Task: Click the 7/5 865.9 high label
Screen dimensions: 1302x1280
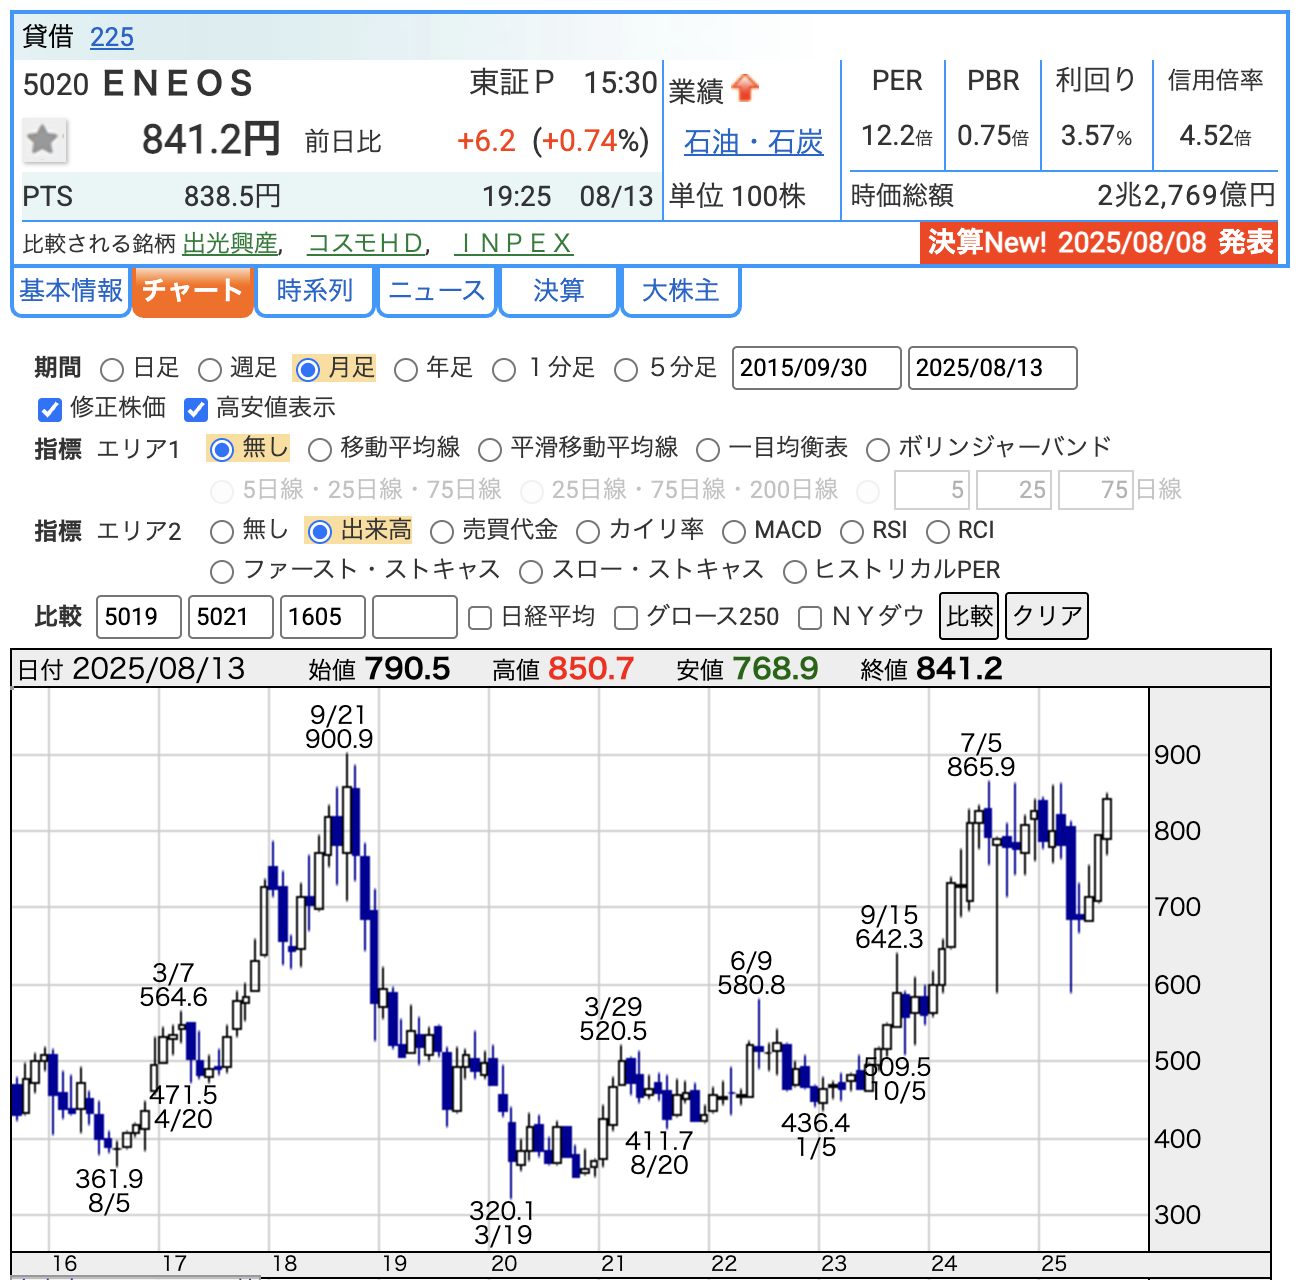Action: pyautogui.click(x=981, y=755)
